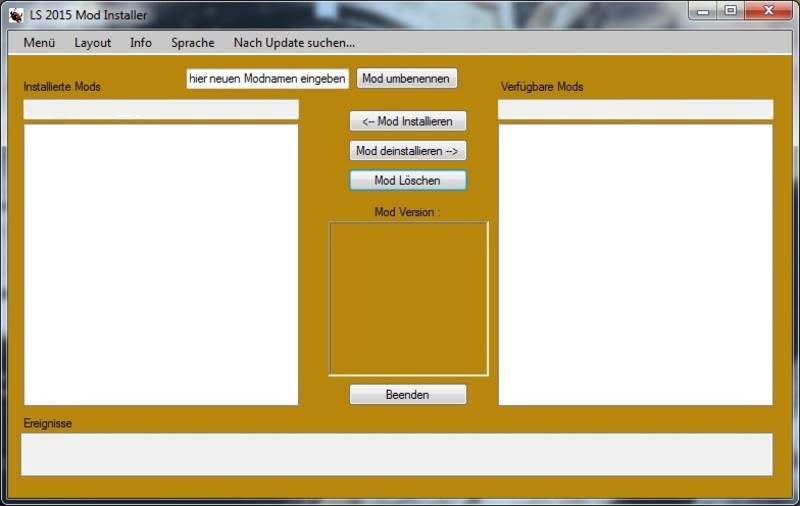This screenshot has width=800, height=506.
Task: Click the Mod Installieren button
Action: [x=408, y=121]
